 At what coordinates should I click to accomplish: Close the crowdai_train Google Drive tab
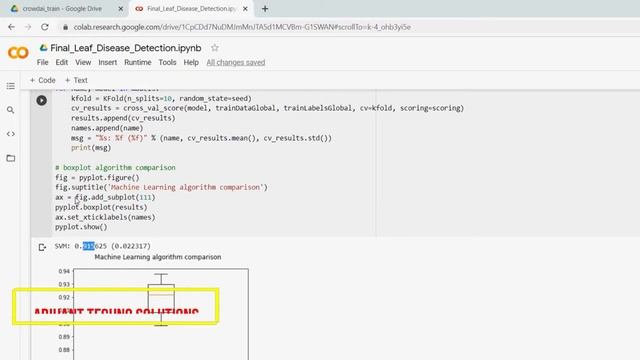click(121, 9)
